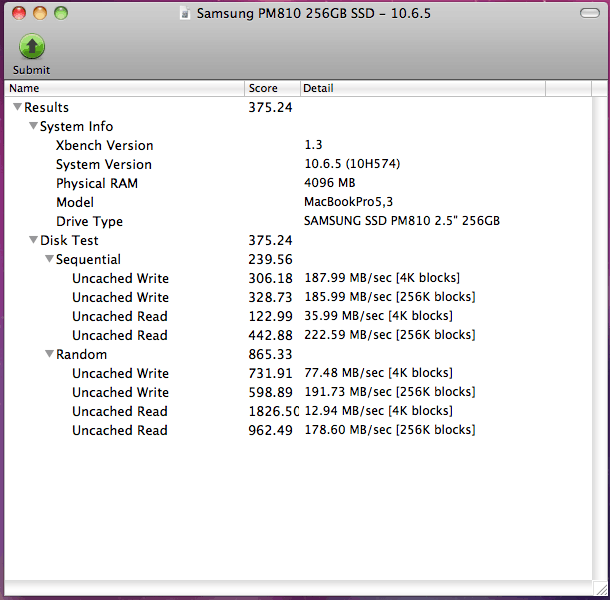This screenshot has width=610, height=600.
Task: Select the System Info row
Action: pyautogui.click(x=298, y=126)
